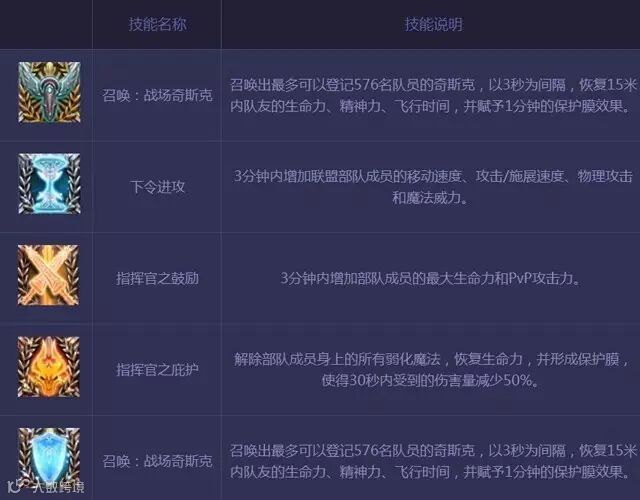
Task: Click the winged emblem skill icon
Action: (49, 92)
